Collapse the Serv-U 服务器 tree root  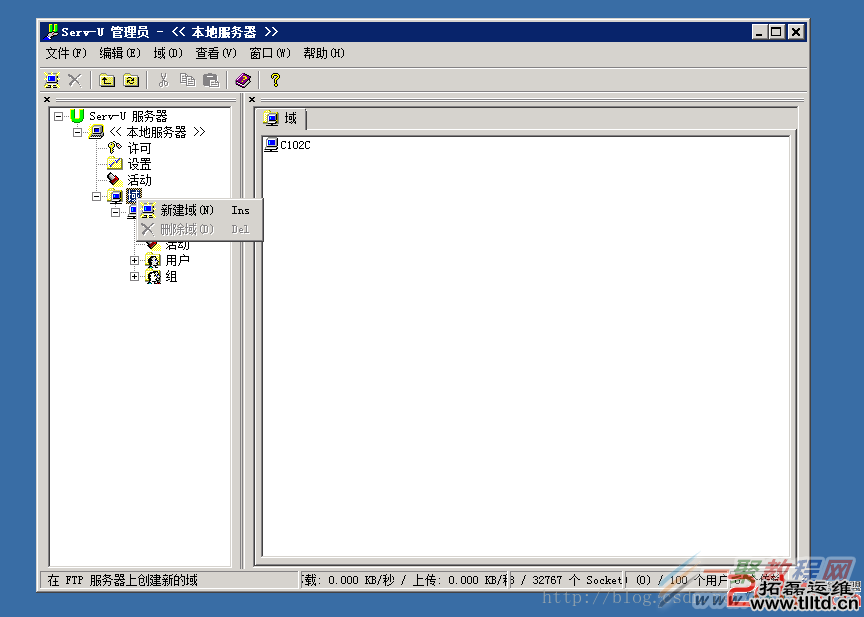(x=59, y=116)
